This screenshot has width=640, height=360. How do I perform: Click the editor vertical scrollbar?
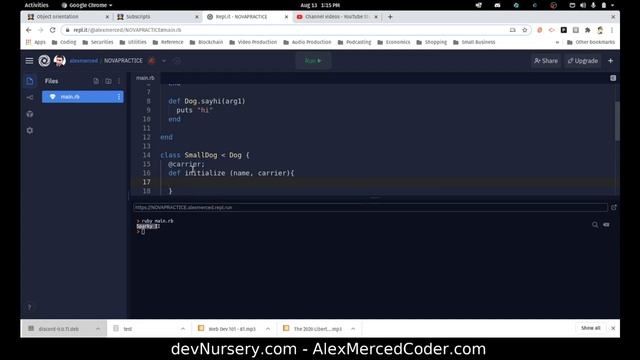[x=617, y=121]
